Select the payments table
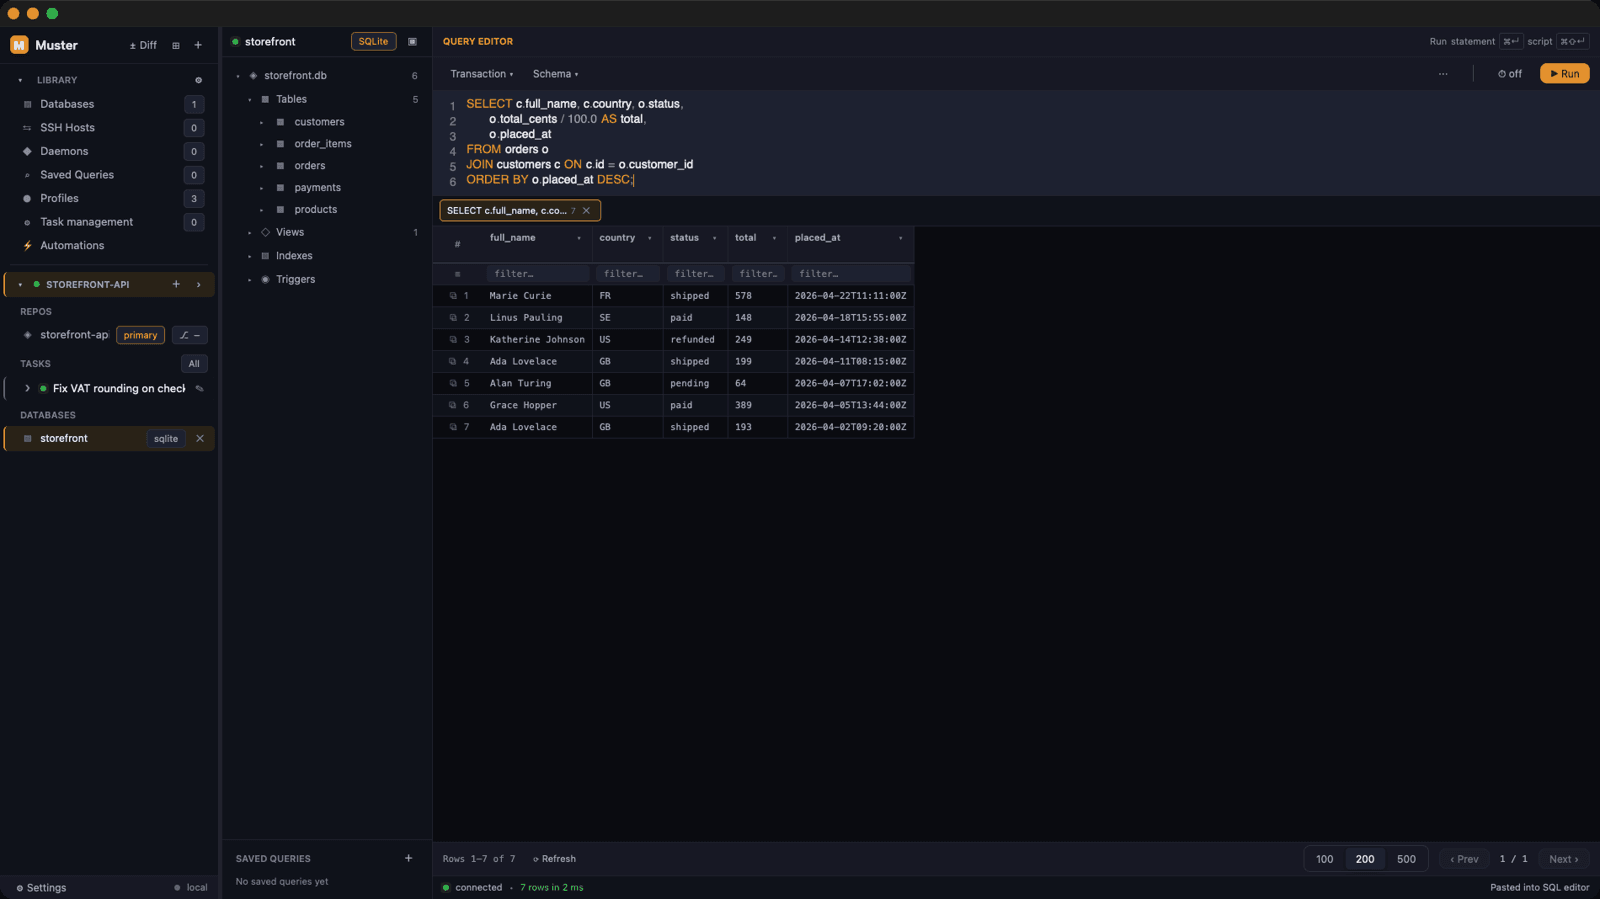1600x899 pixels. pos(317,188)
